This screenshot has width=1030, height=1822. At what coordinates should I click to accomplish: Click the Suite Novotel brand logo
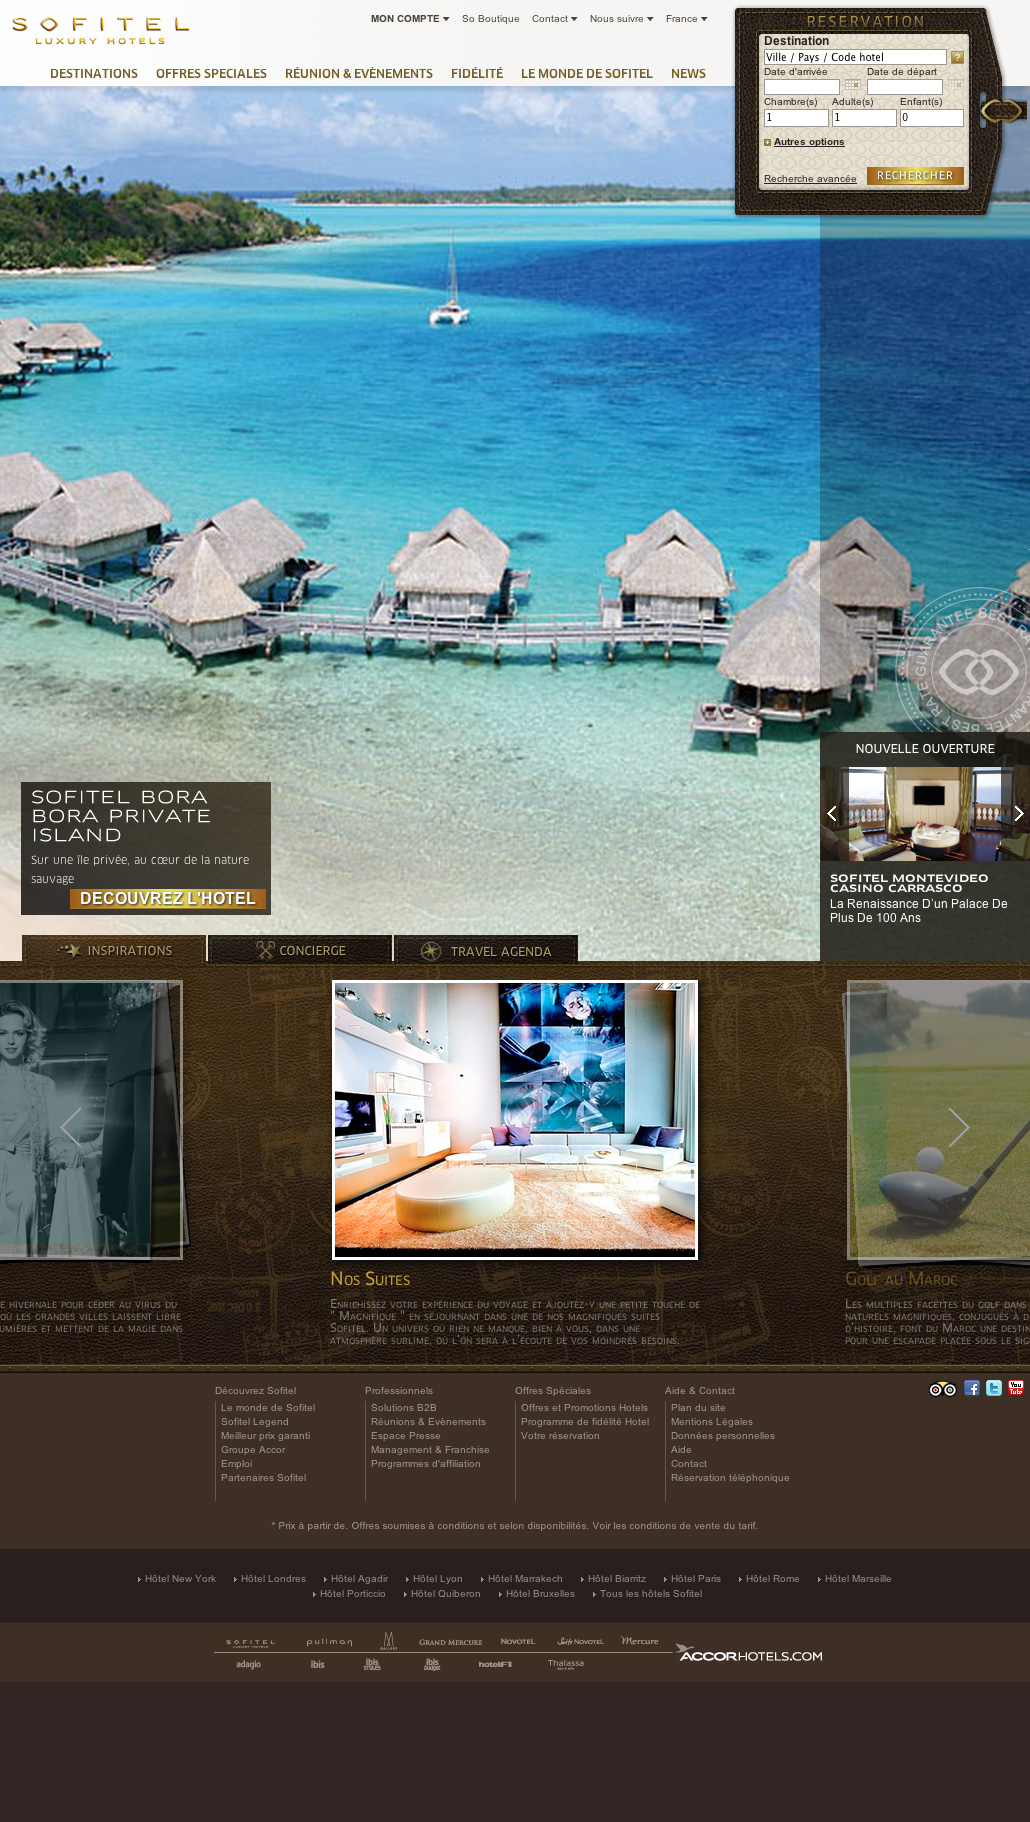tap(580, 1641)
